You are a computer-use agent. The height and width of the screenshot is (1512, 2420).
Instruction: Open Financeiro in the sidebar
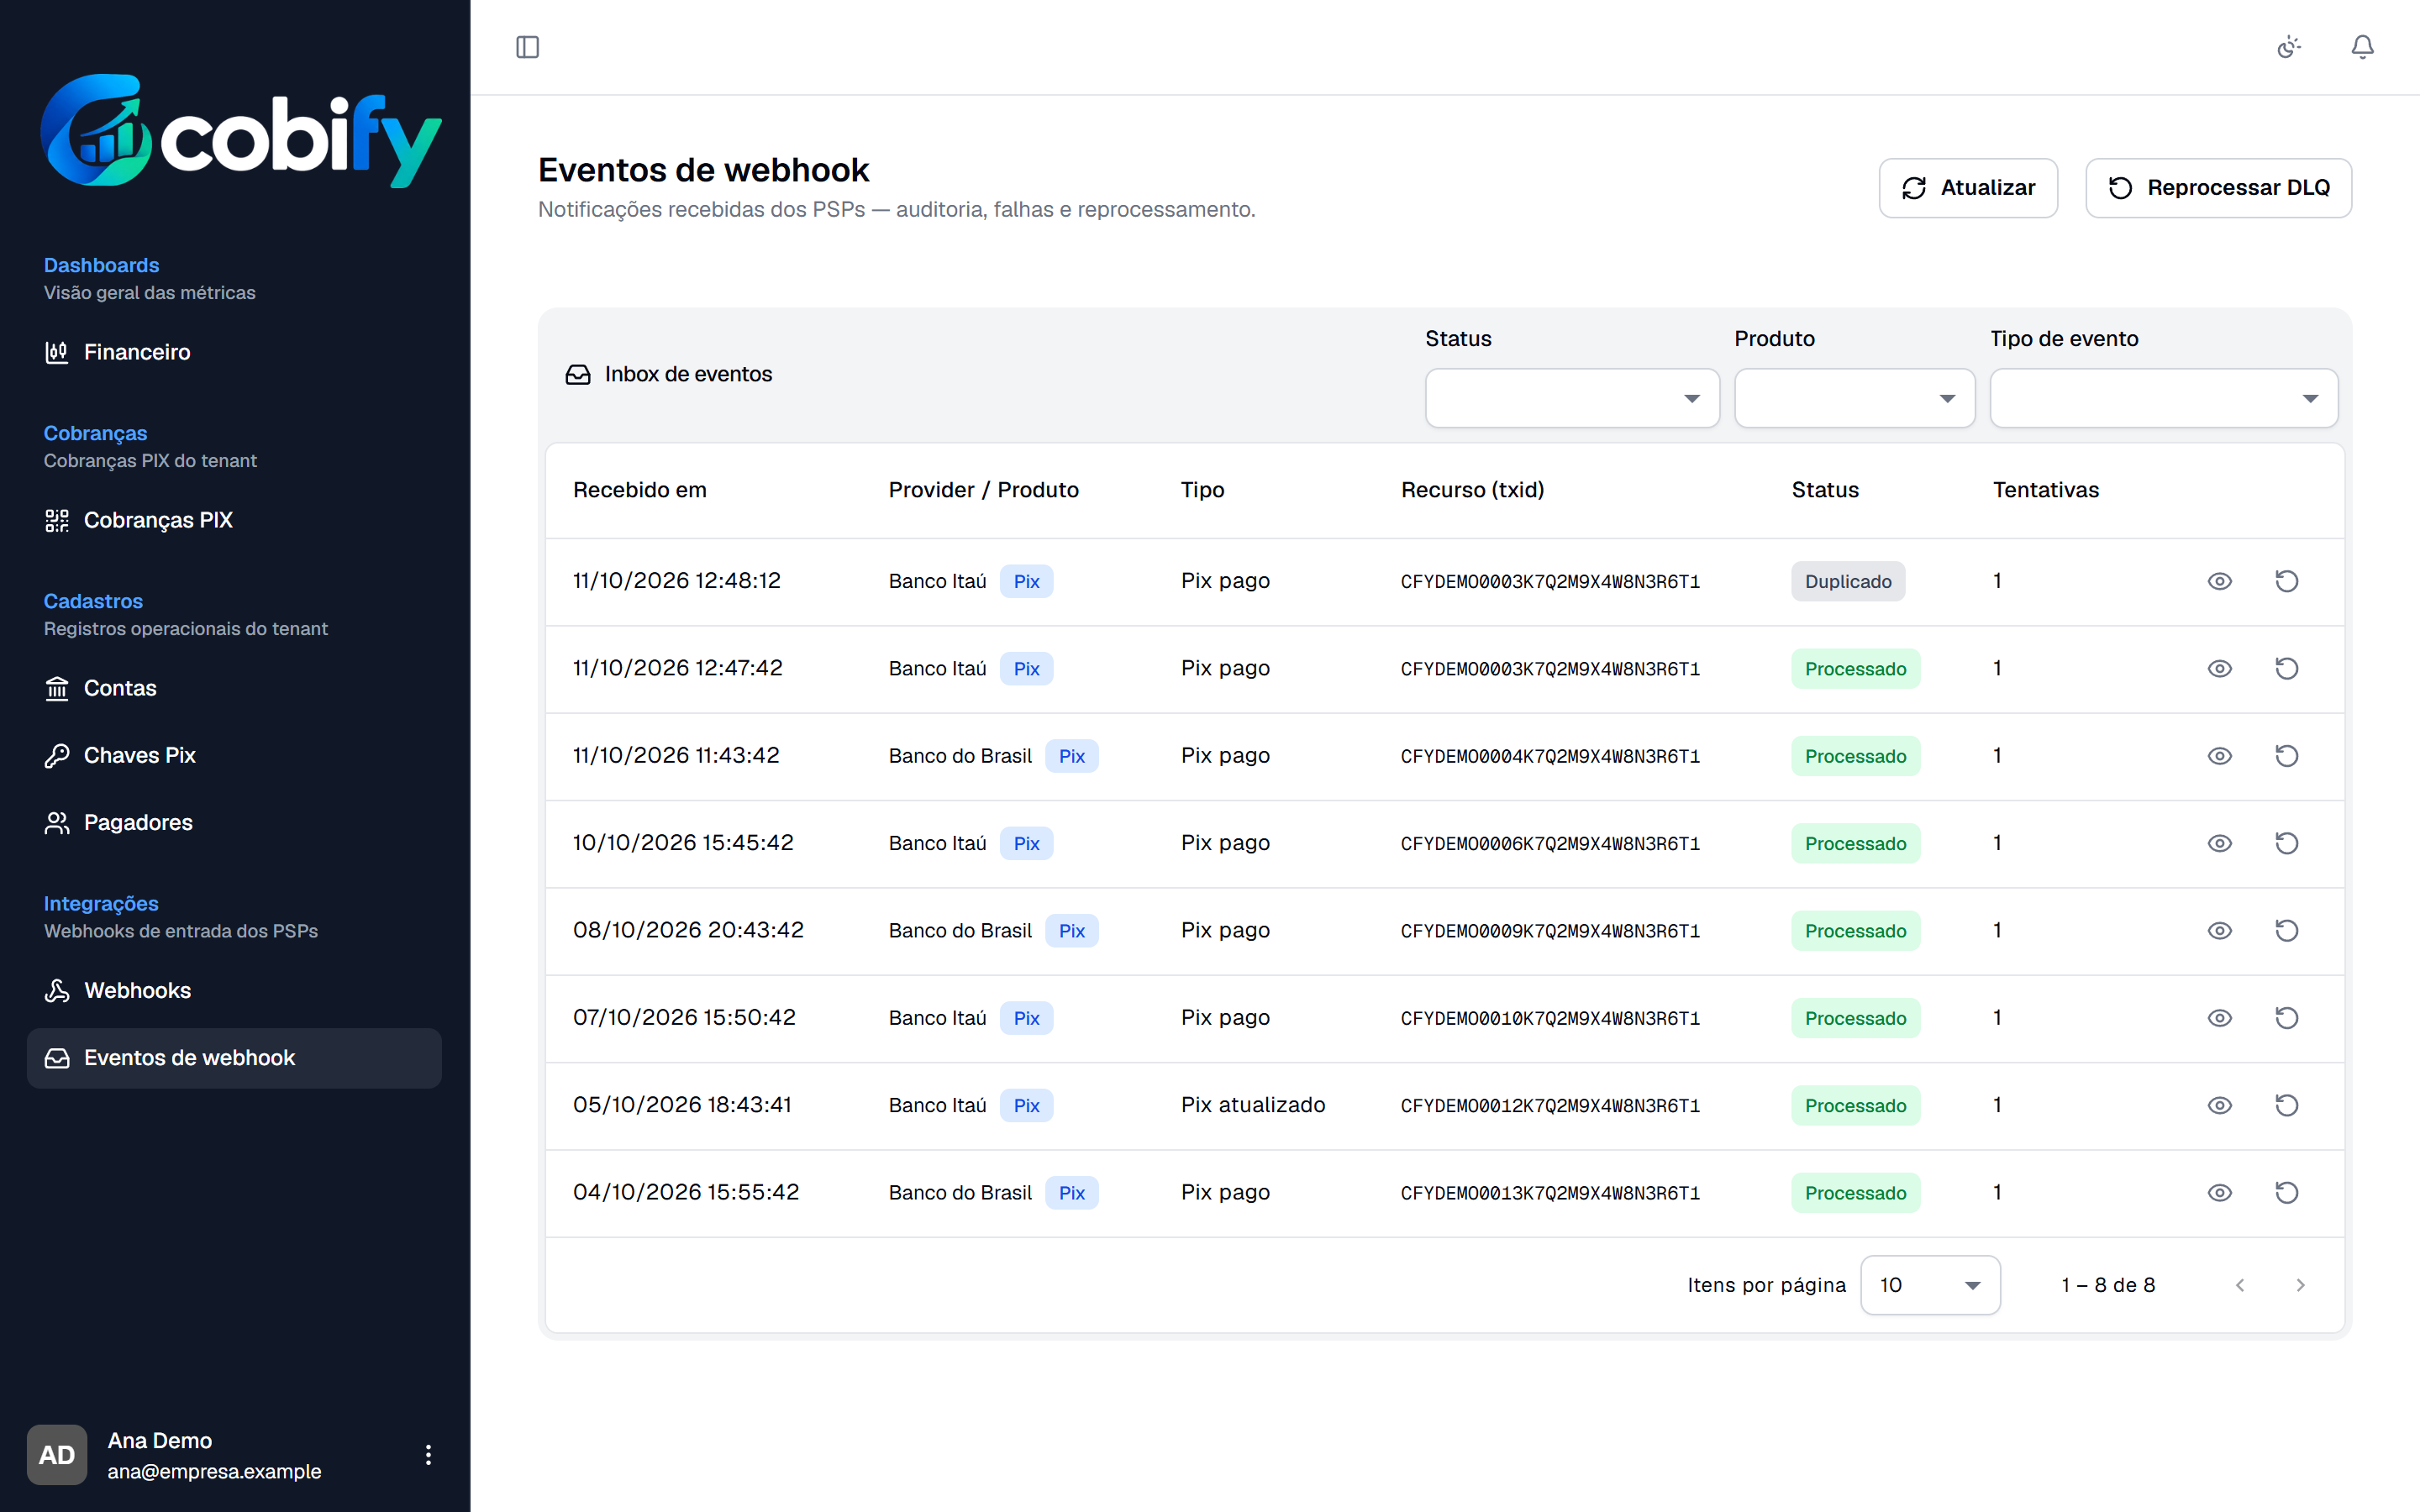click(x=234, y=352)
